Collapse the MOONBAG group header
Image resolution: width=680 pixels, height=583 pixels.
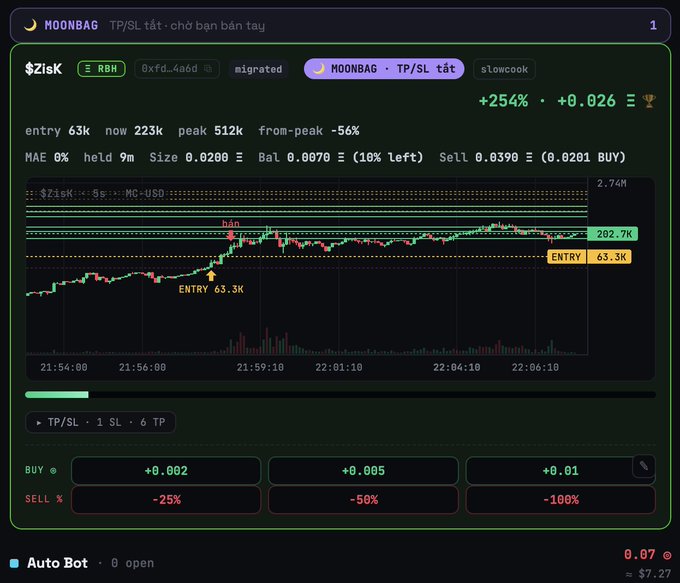(340, 25)
